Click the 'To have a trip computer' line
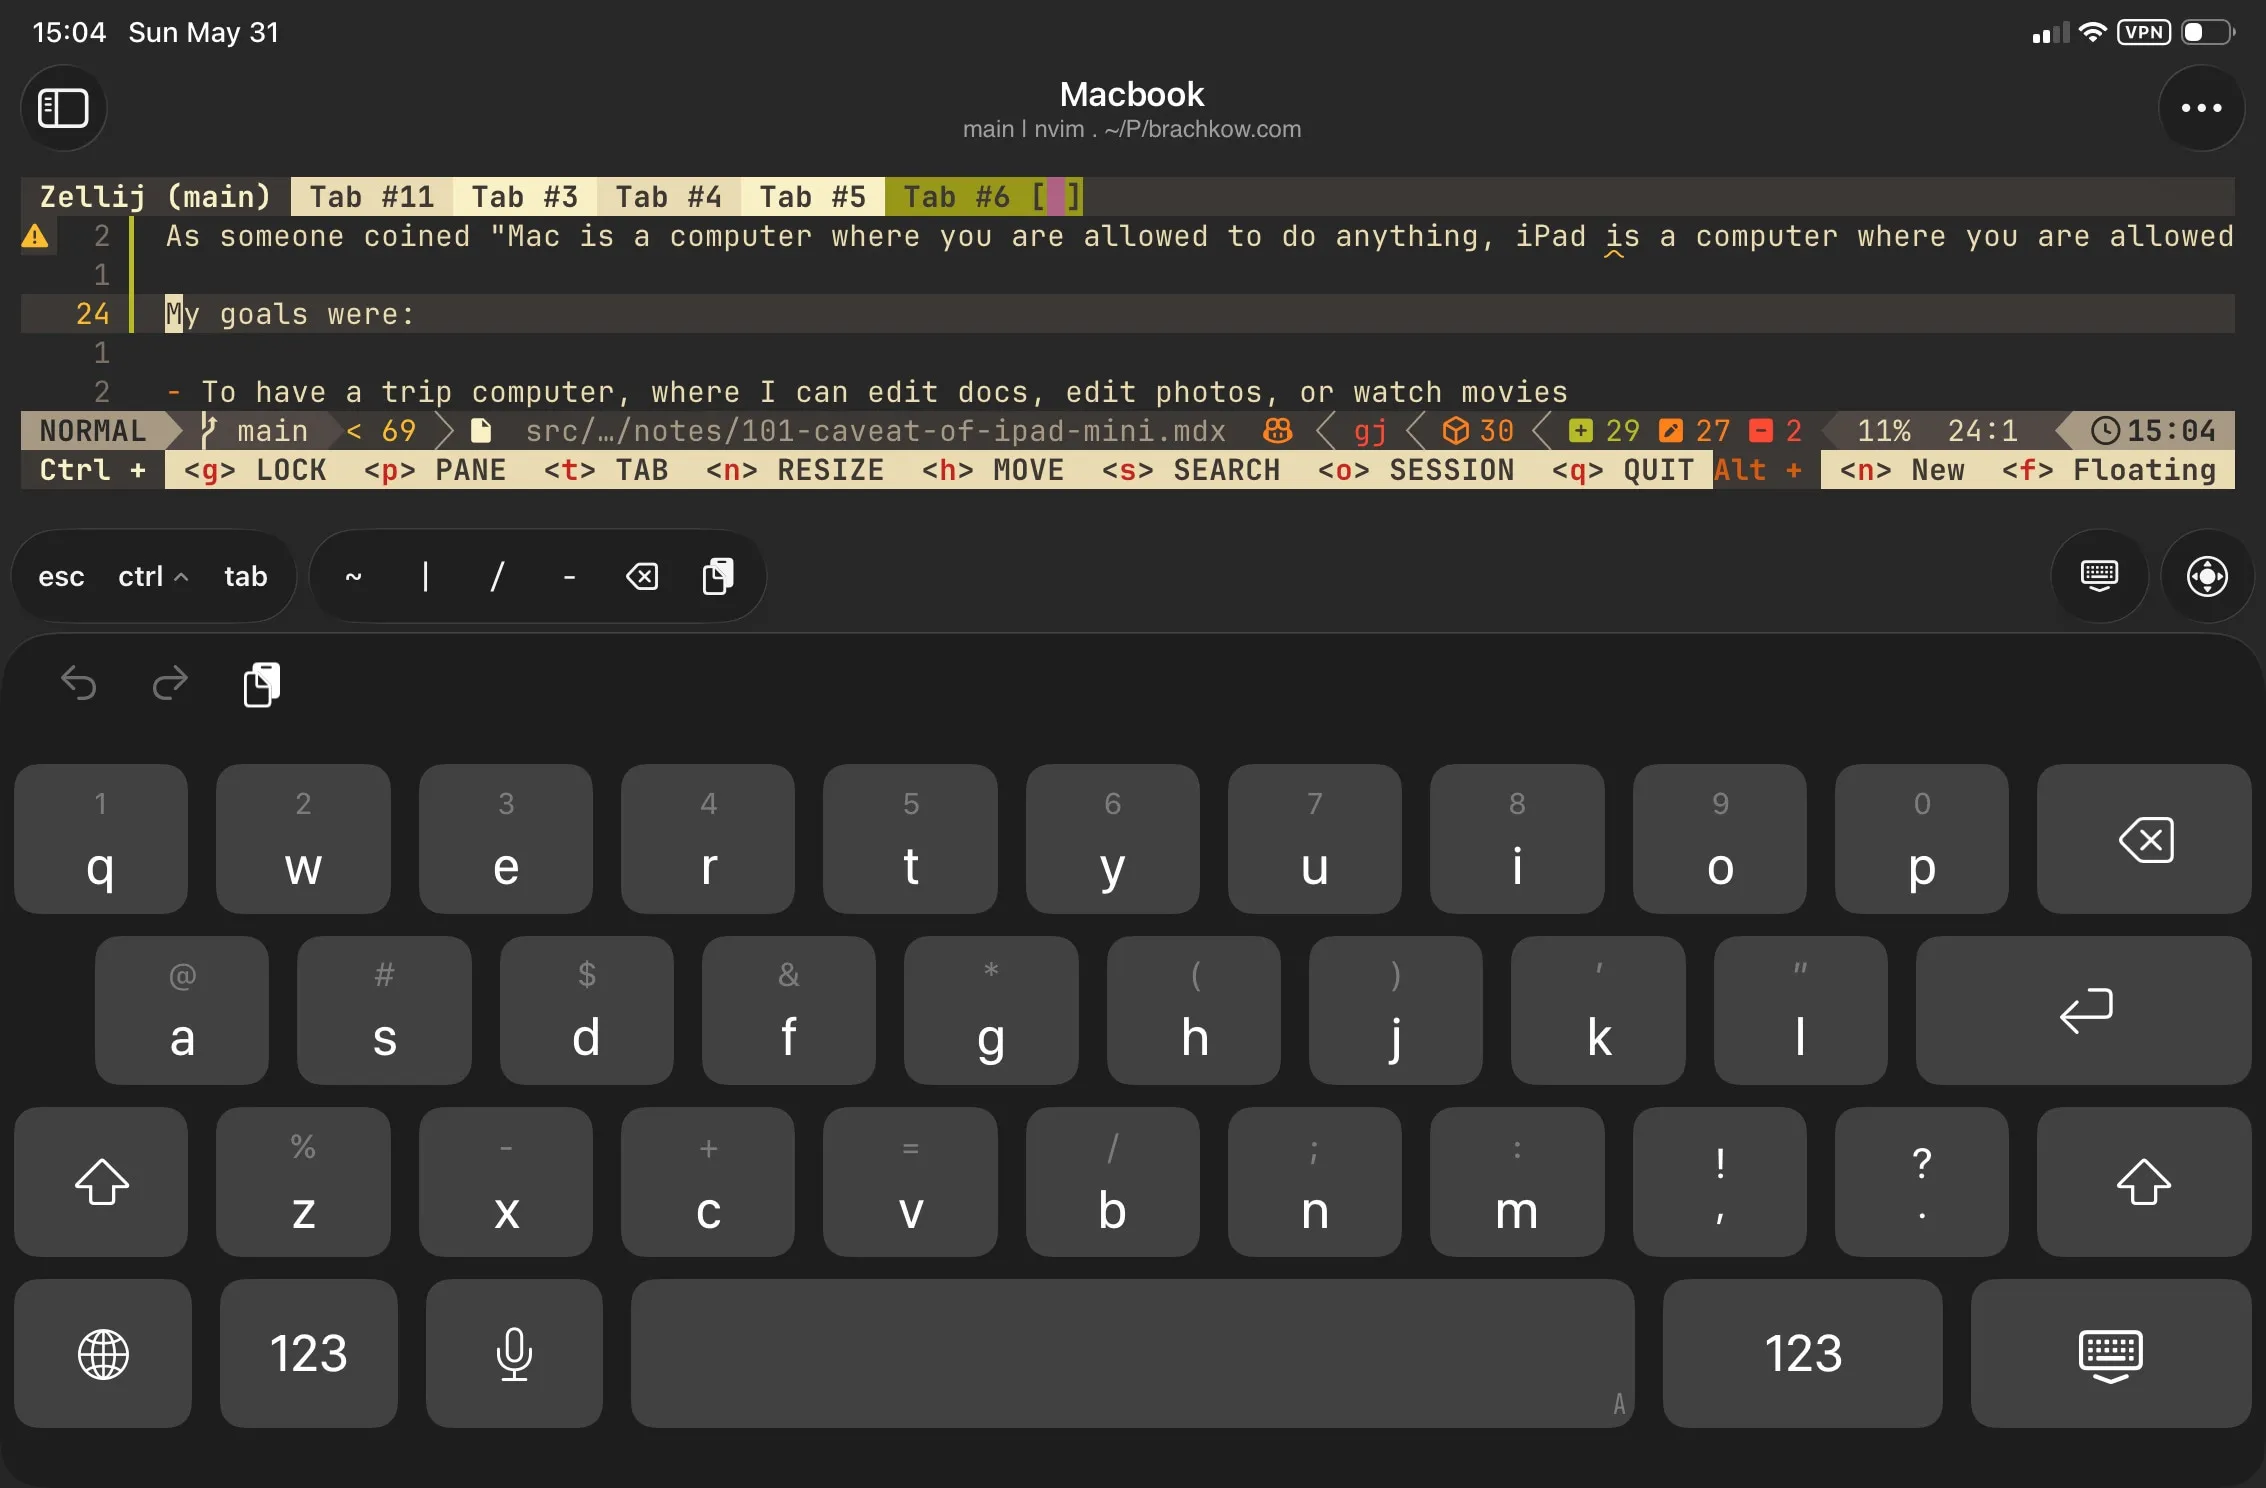Screen dimensions: 2266x1488 [866, 392]
